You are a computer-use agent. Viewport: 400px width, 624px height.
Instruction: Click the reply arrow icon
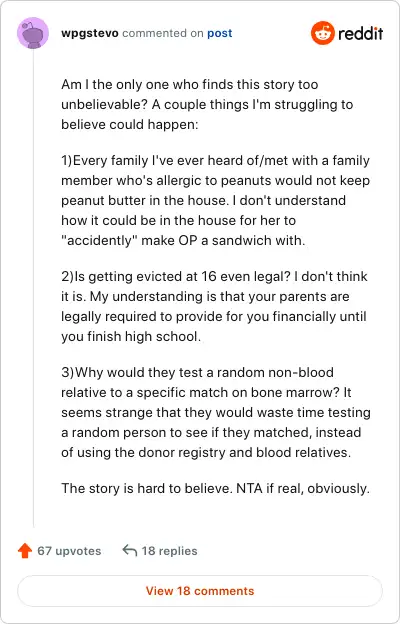(130, 551)
